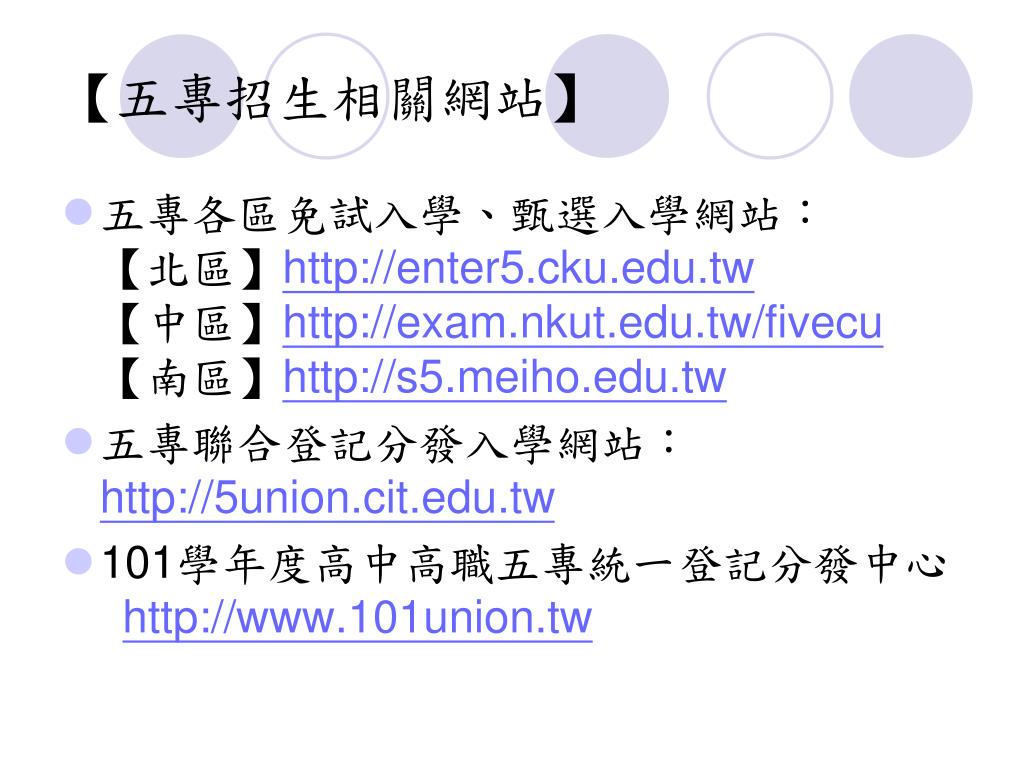Viewport: 1024px width, 768px height.
Task: Open the 5union.cit.edu.tw link
Action: pos(327,498)
